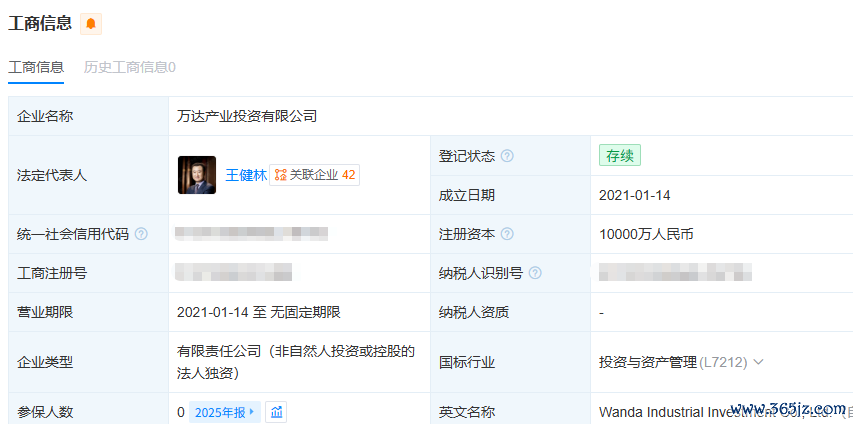
Task: Click the 成立日期 label cell
Action: point(510,195)
